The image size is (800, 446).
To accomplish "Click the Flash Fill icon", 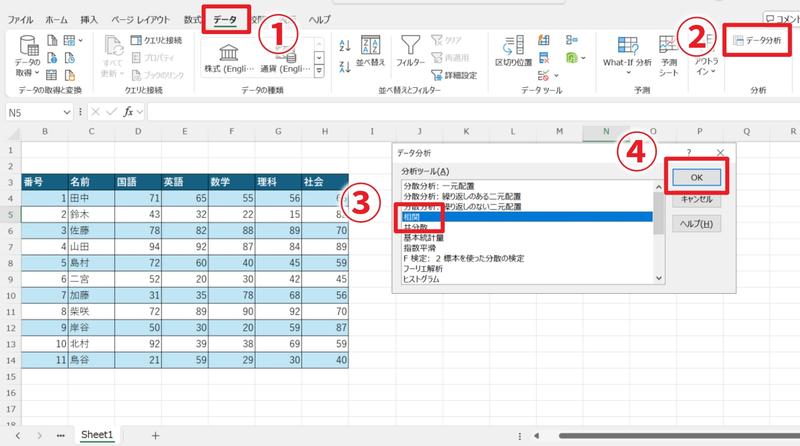I will pyautogui.click(x=544, y=40).
